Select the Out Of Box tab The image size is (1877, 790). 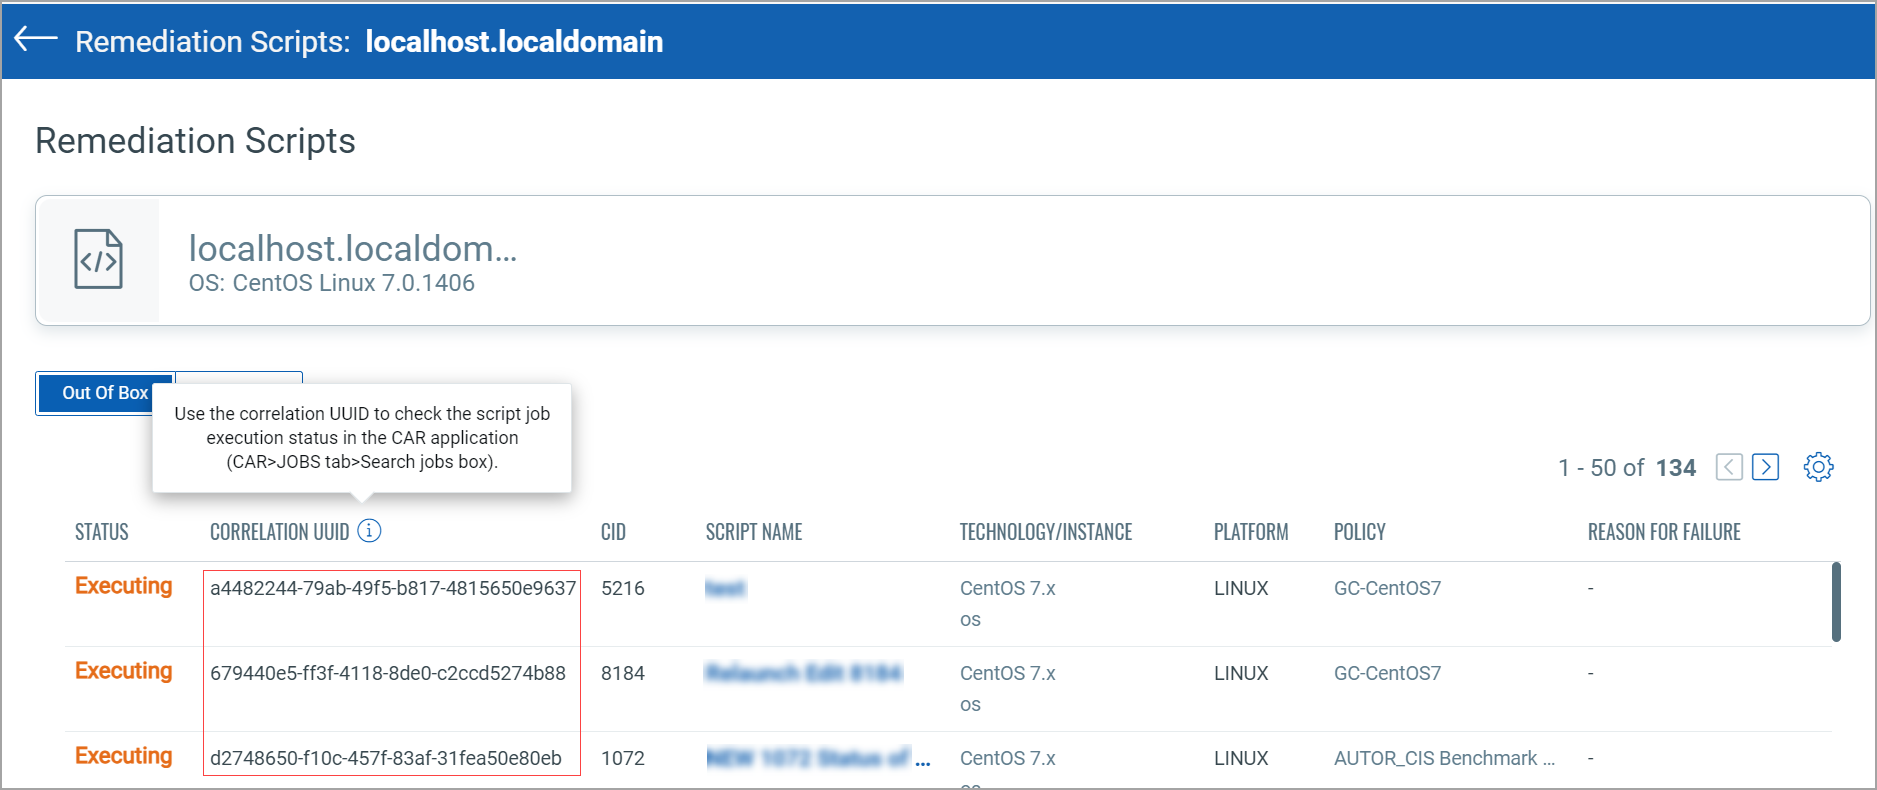pos(104,393)
